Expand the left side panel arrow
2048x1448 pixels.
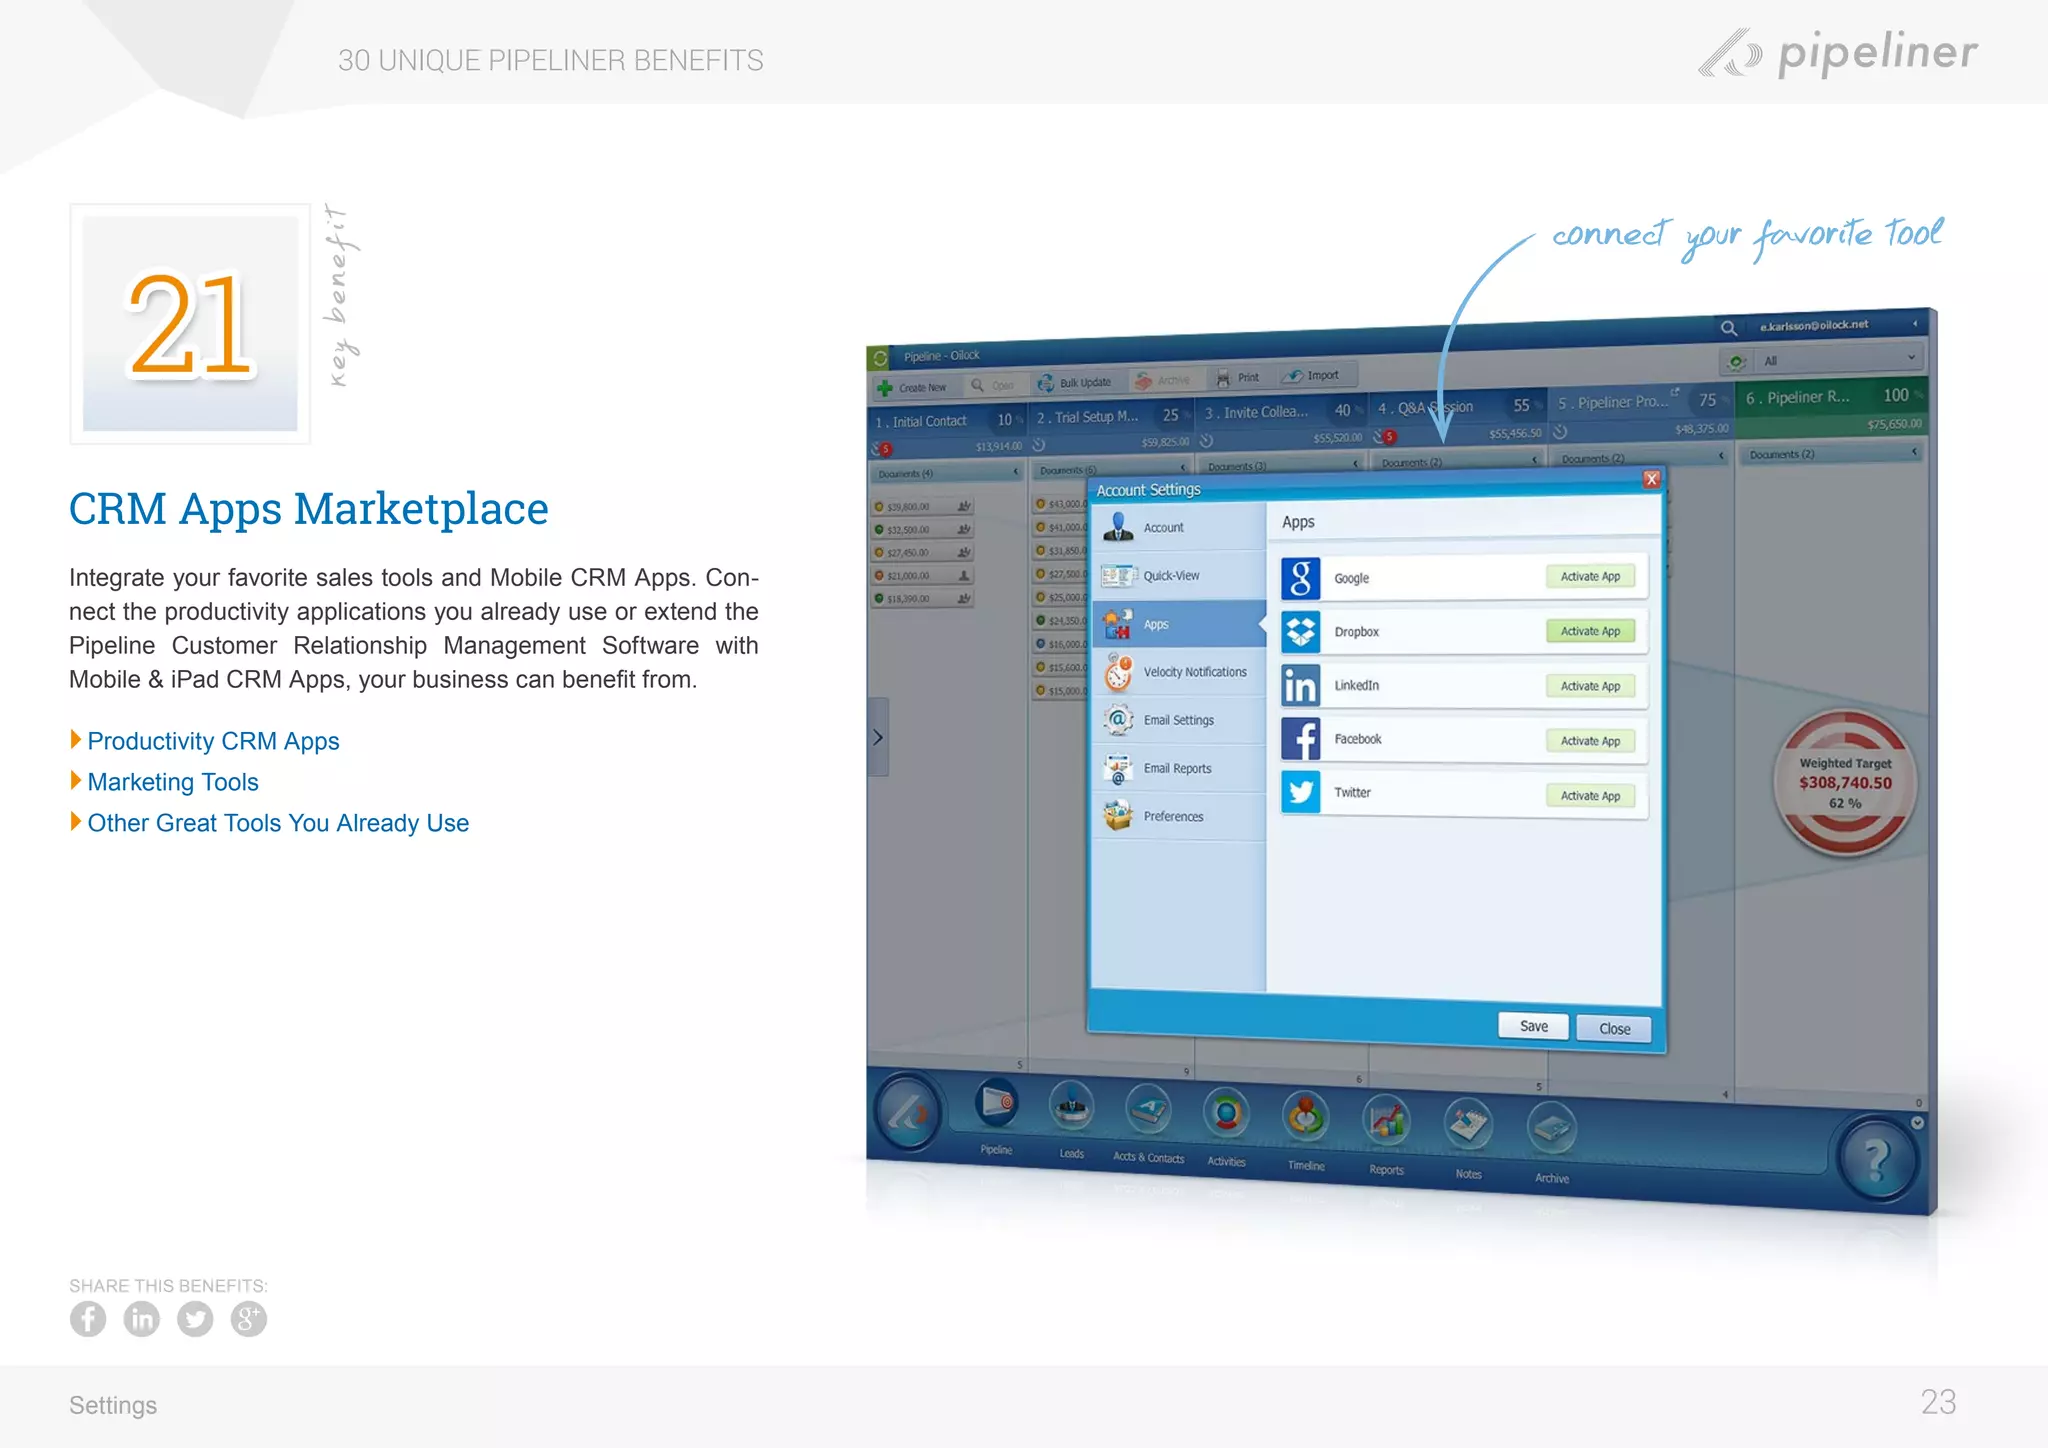tap(877, 737)
